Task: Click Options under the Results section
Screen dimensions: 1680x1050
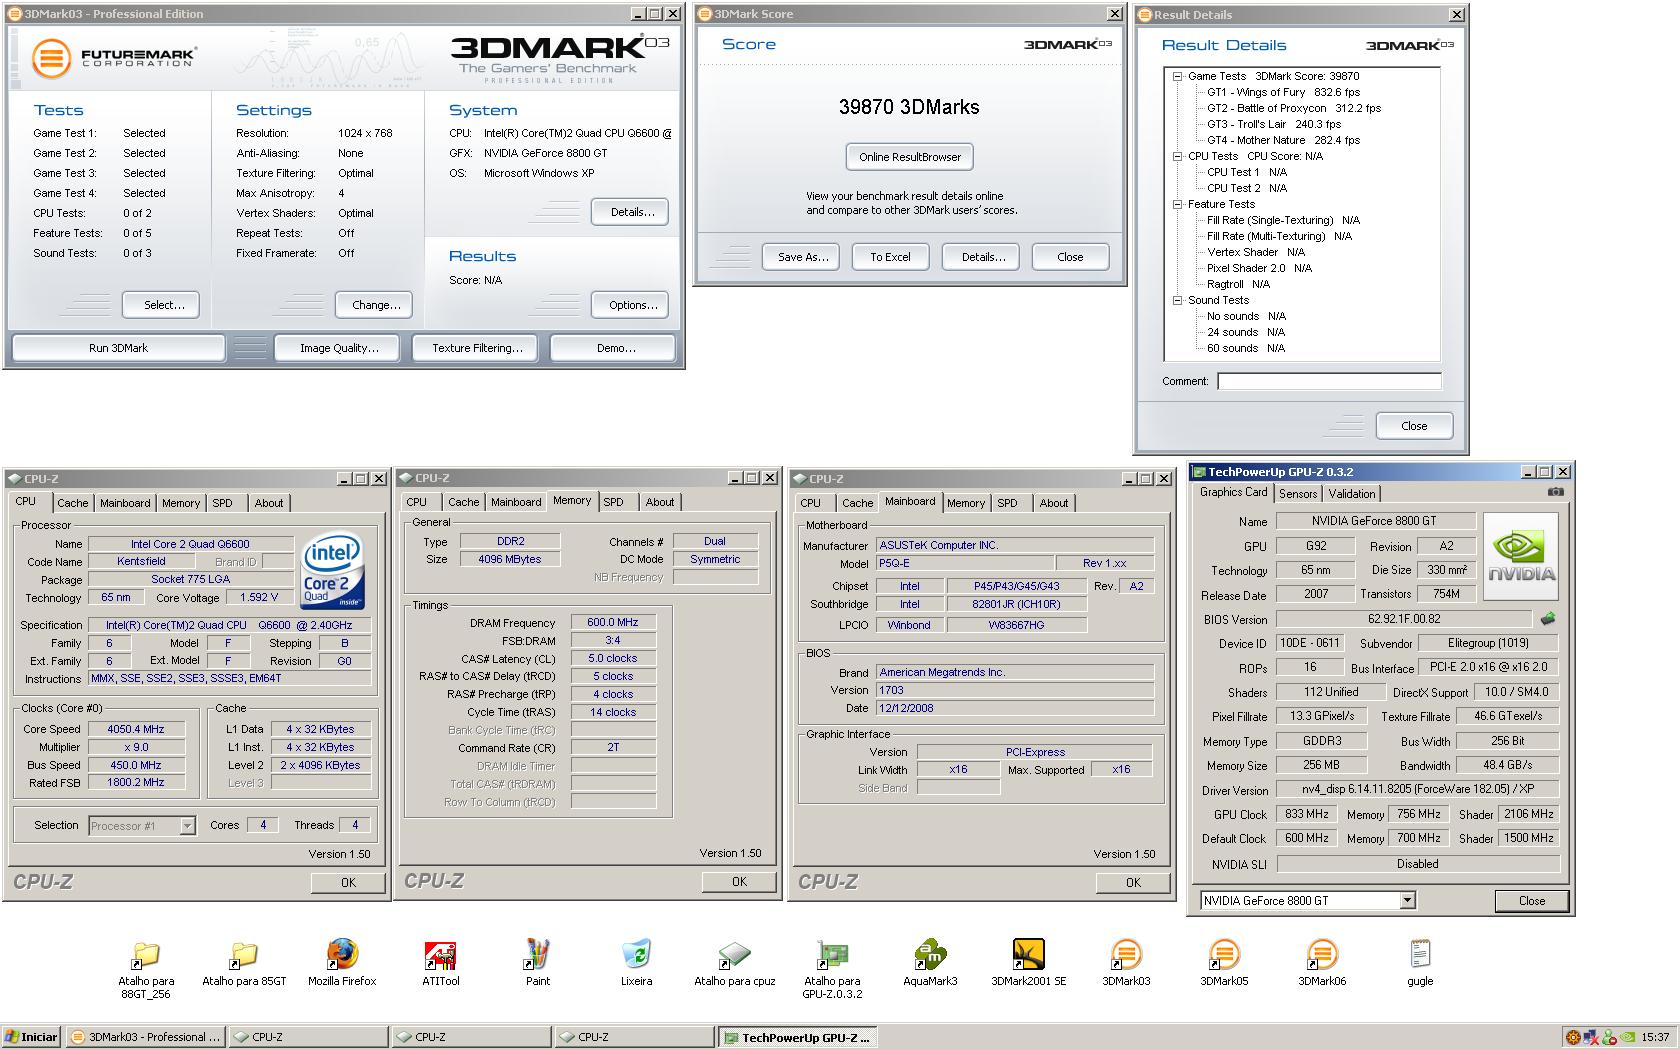Action: pyautogui.click(x=632, y=305)
